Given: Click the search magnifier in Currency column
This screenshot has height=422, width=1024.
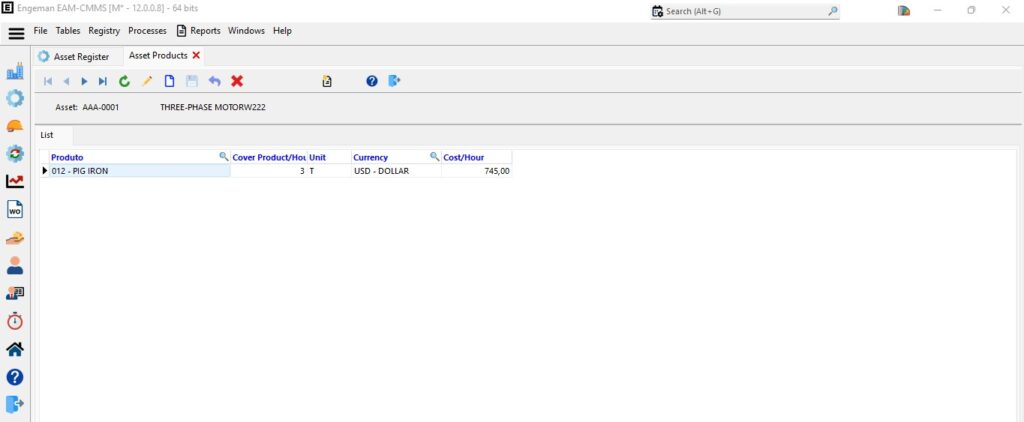Looking at the screenshot, I should tap(434, 157).
